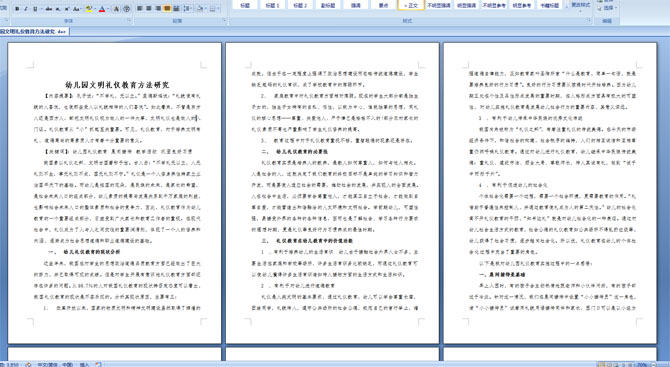The image size is (670, 367).
Task: Click the enclosed character icon
Action: tap(126, 9)
